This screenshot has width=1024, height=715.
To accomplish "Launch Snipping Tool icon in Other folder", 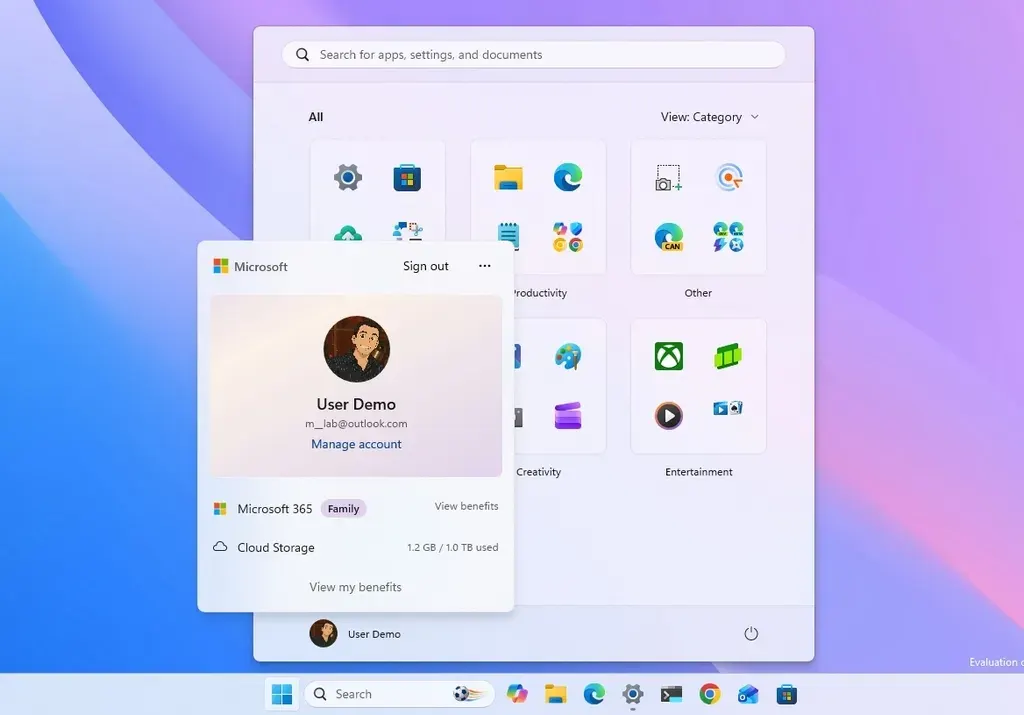I will (x=669, y=178).
